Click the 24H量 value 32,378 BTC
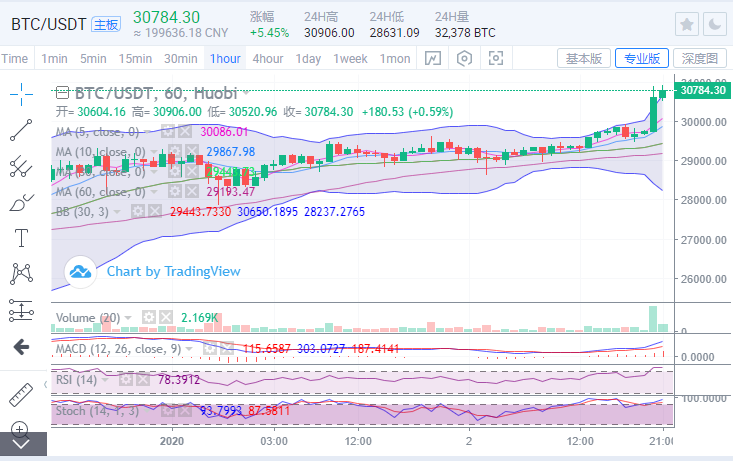 pos(465,33)
